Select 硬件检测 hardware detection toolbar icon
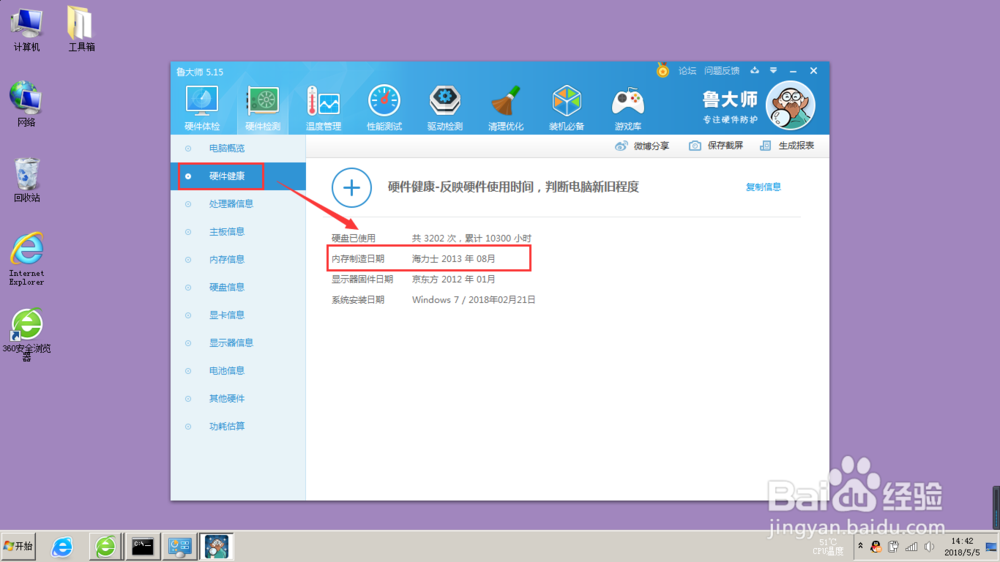This screenshot has width=1000, height=562. pos(263,108)
